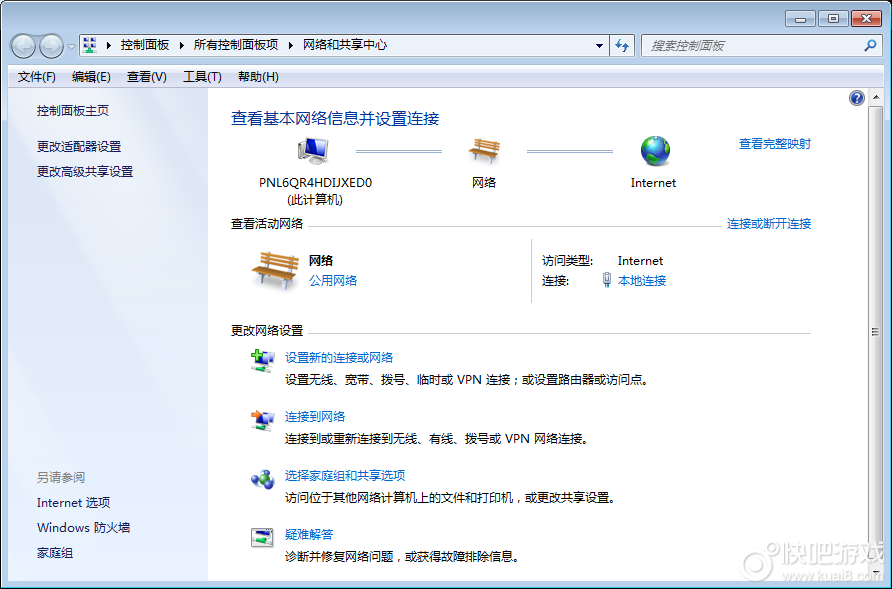Click the refresh icon next to address bar
This screenshot has width=892, height=589.
(622, 45)
